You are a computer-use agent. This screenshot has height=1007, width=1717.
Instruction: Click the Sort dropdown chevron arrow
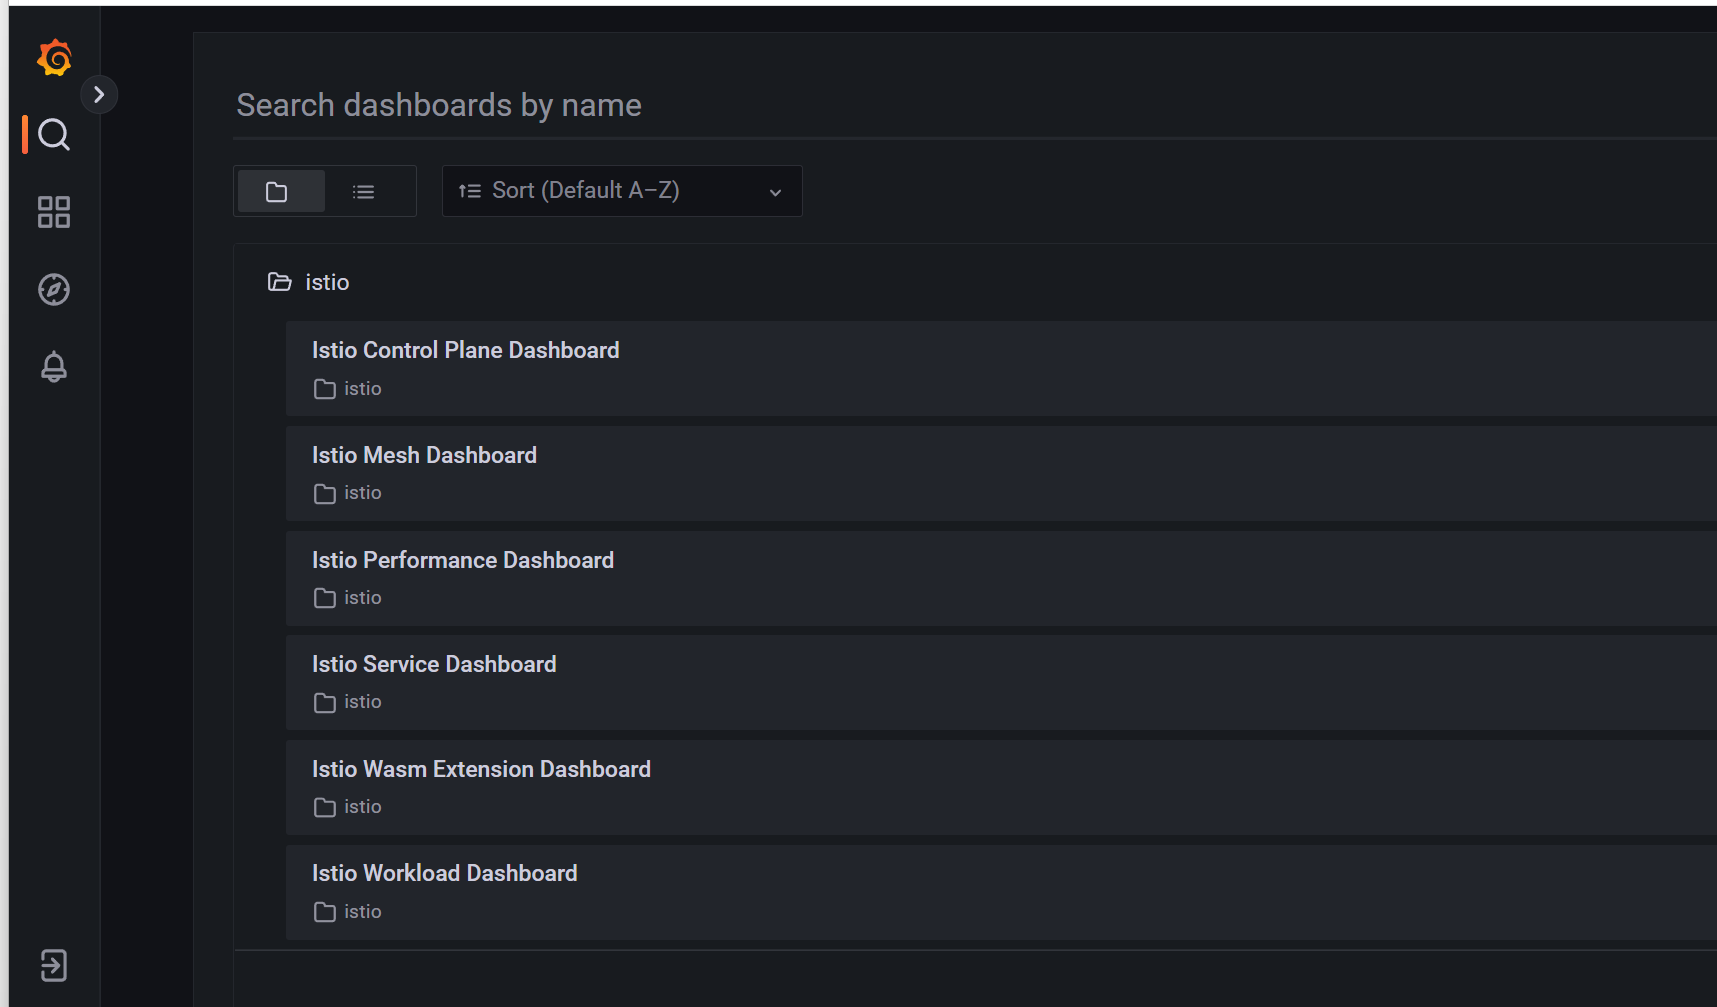click(x=775, y=192)
